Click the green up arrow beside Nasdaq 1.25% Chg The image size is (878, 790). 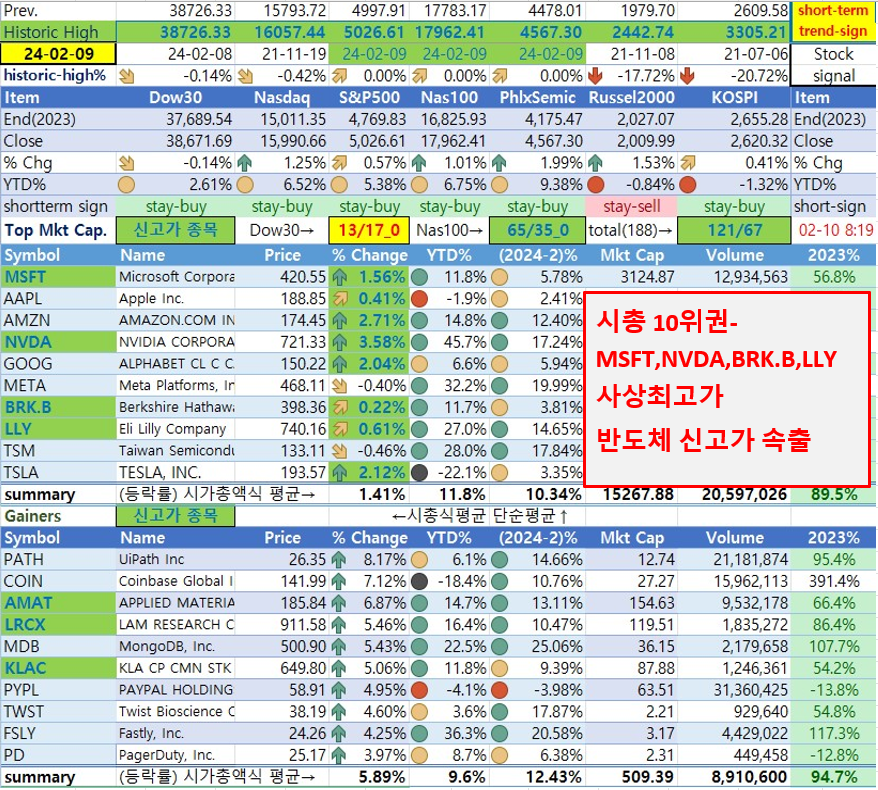pyautogui.click(x=245, y=163)
